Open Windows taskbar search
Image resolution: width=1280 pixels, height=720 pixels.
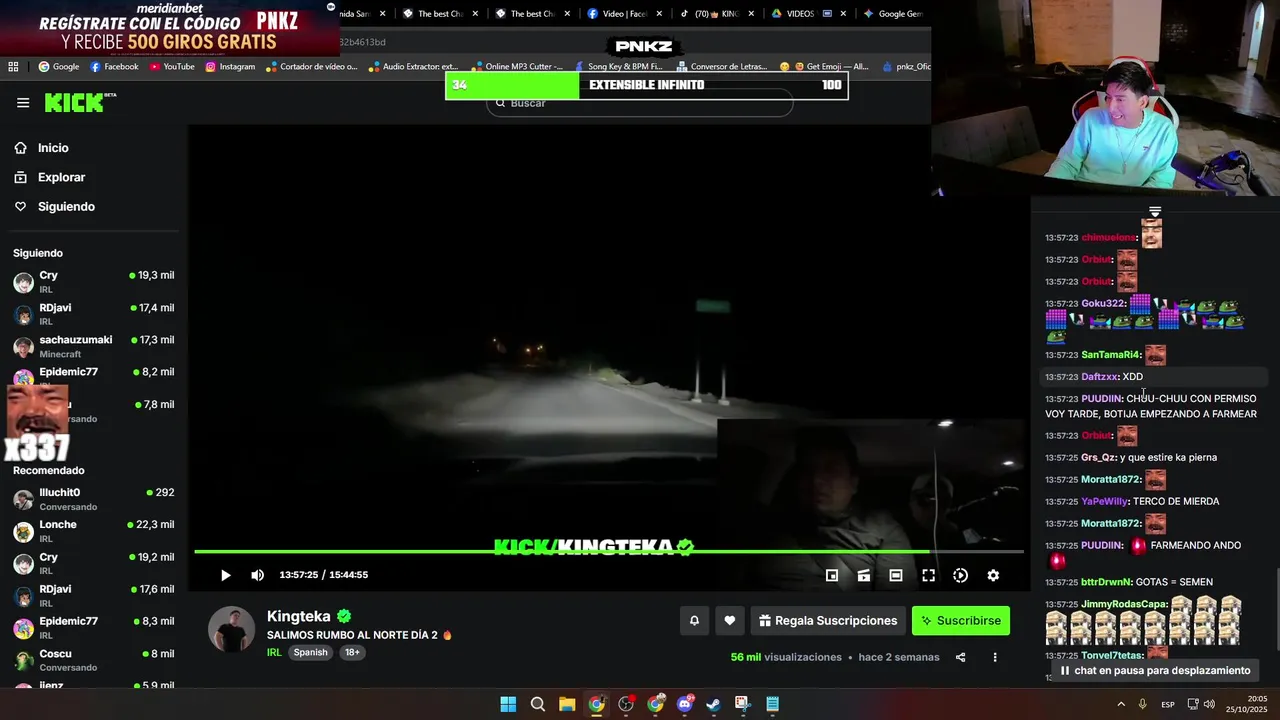click(538, 704)
